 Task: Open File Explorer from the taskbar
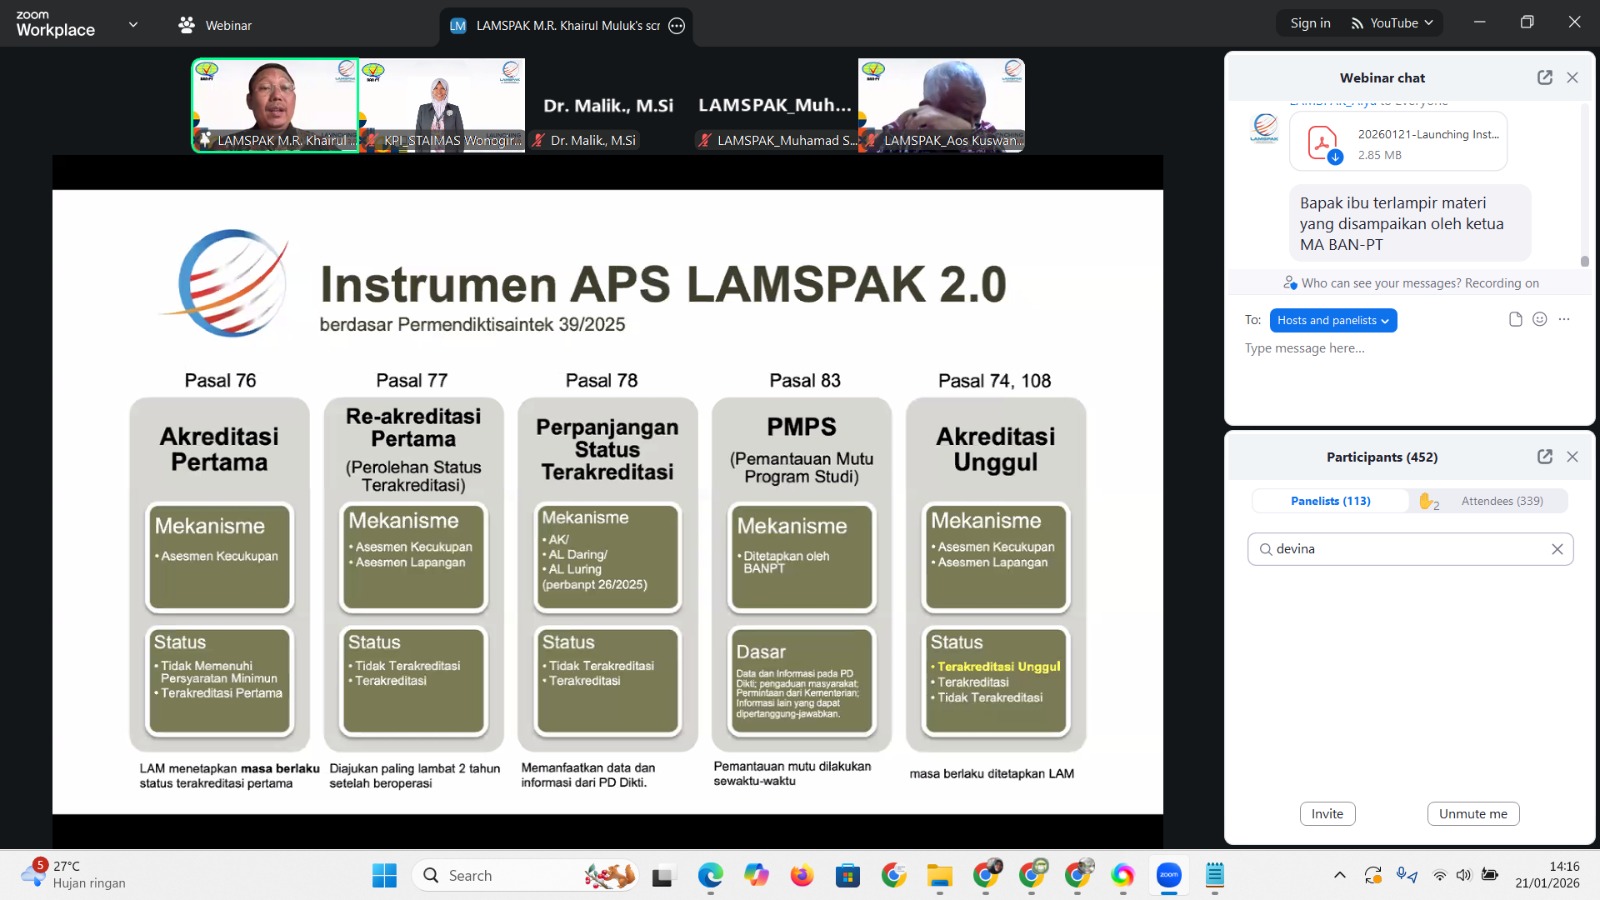click(940, 876)
